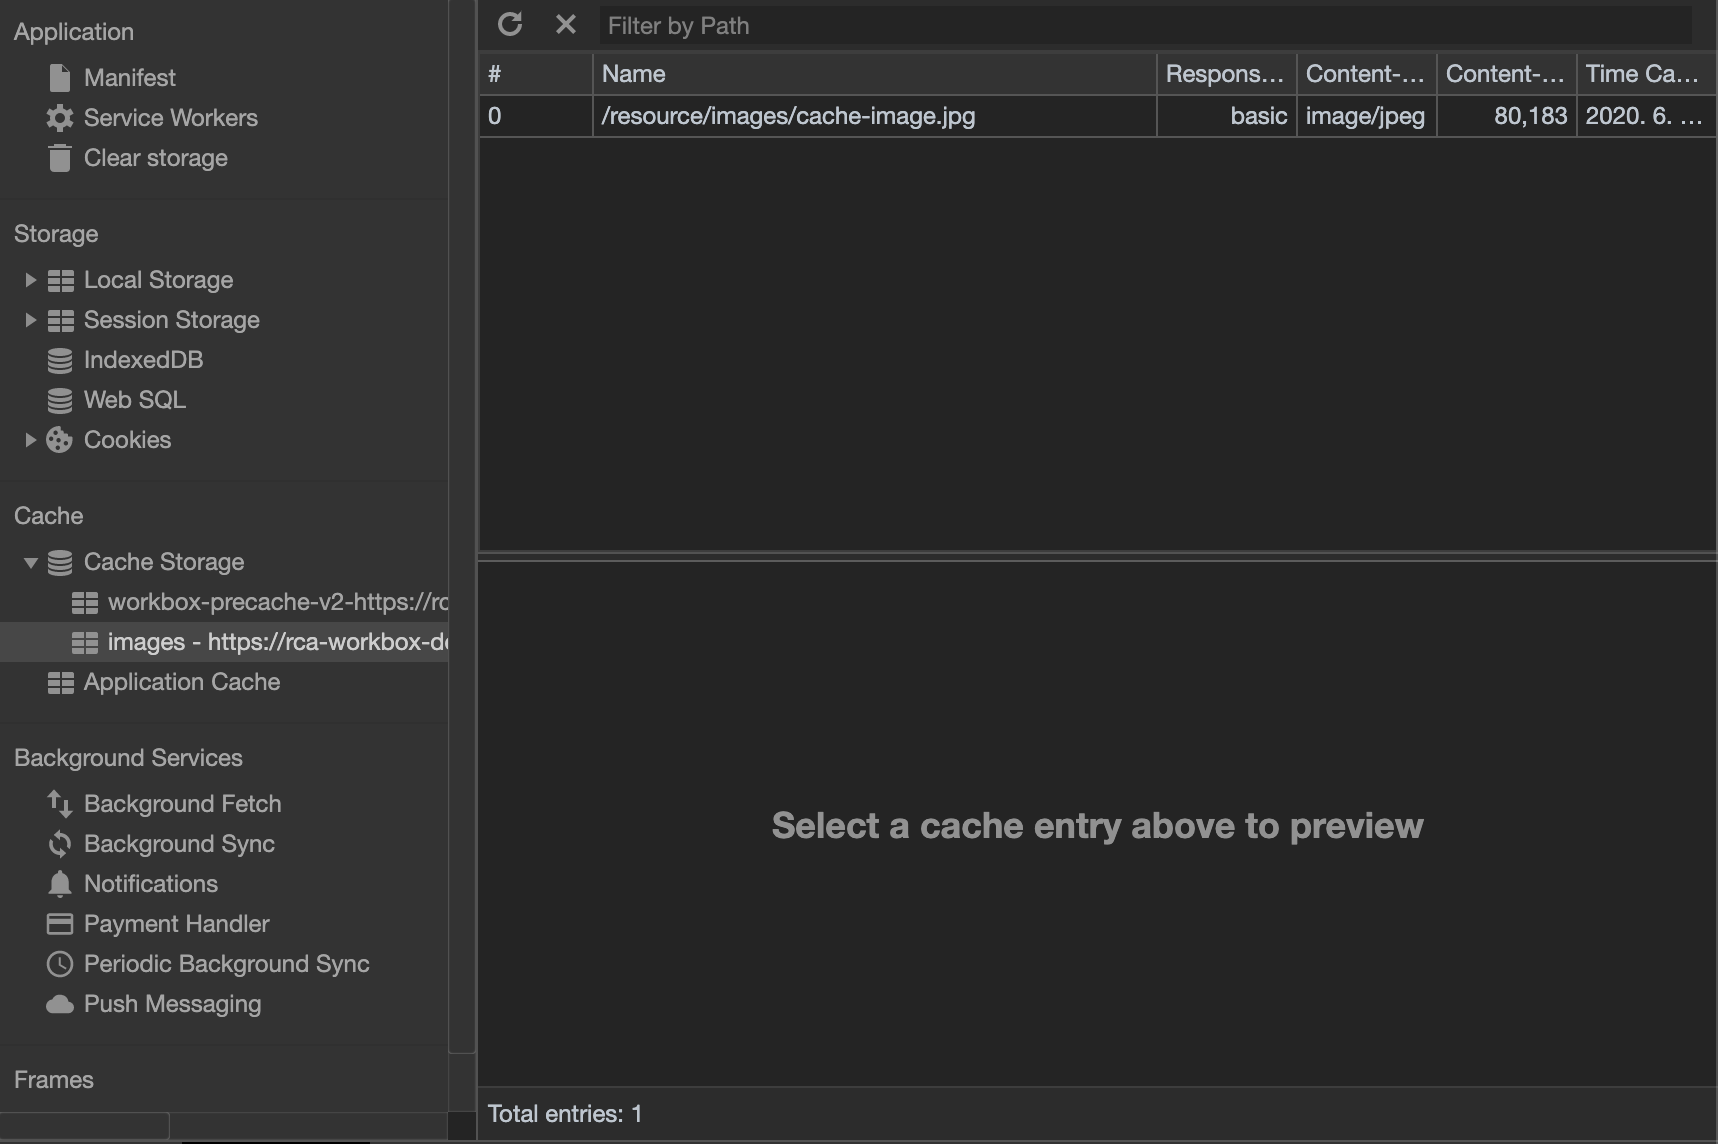
Task: Click the sidebar vertical scrollbar
Action: pyautogui.click(x=461, y=527)
